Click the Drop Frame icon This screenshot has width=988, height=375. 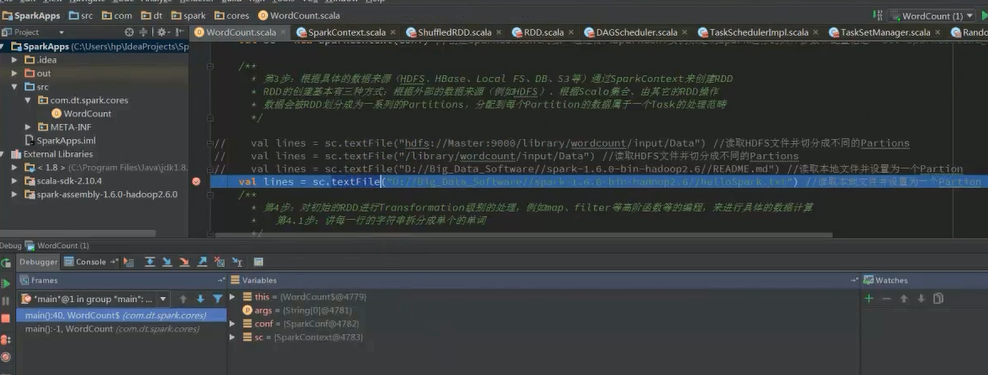(219, 262)
